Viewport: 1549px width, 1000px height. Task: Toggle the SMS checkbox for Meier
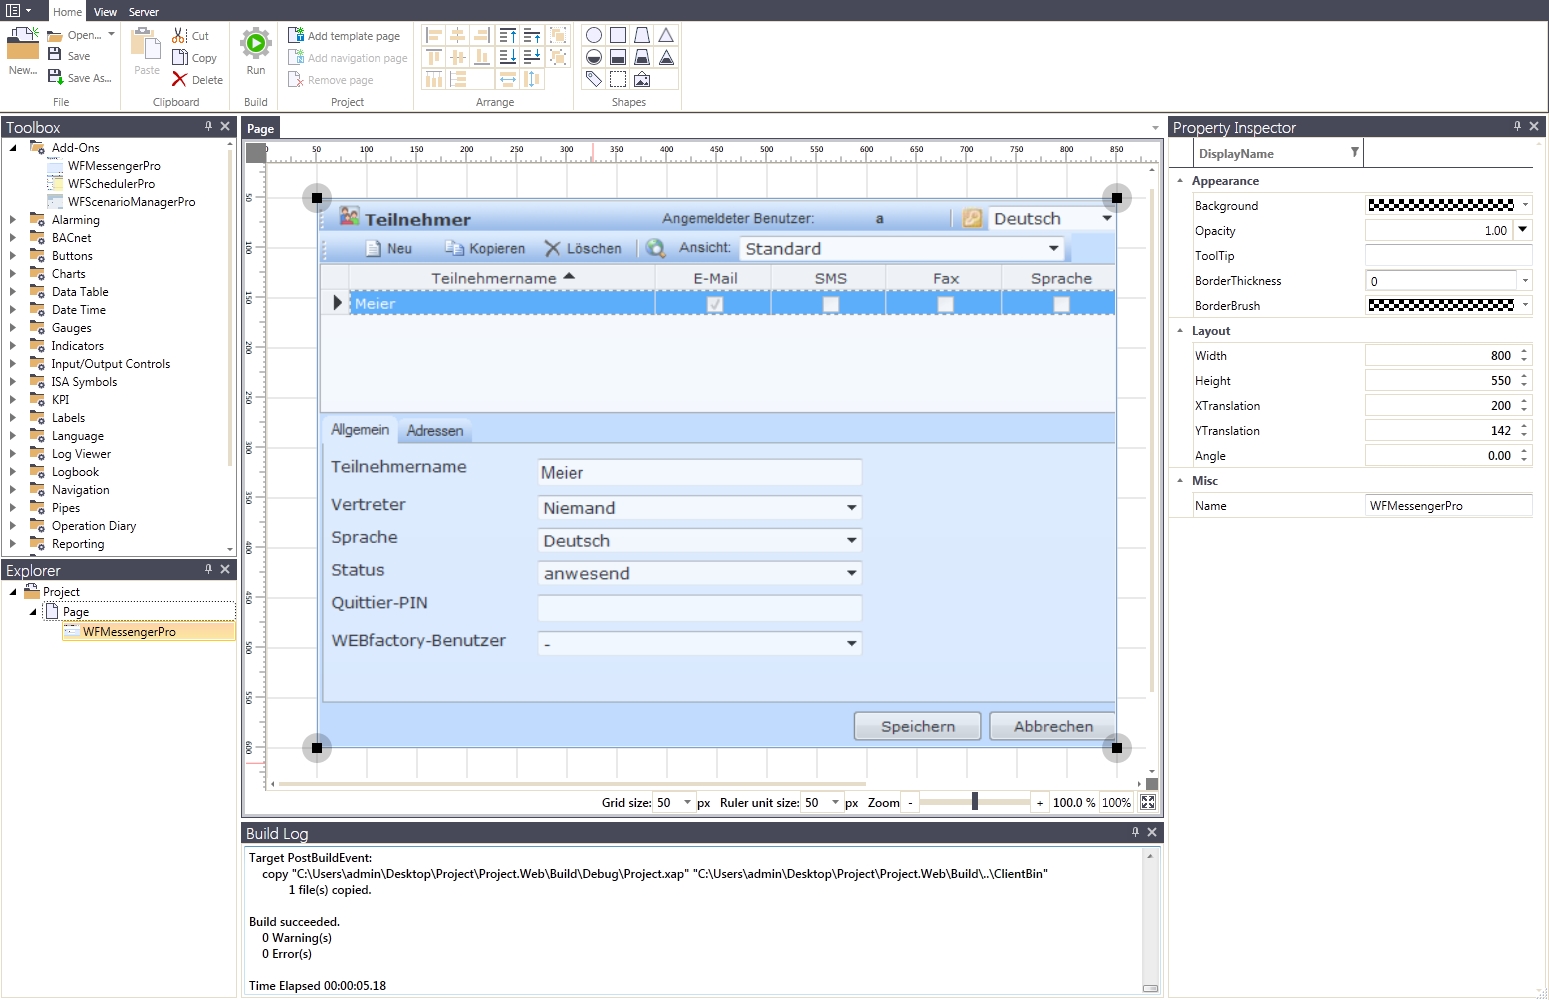(x=830, y=304)
